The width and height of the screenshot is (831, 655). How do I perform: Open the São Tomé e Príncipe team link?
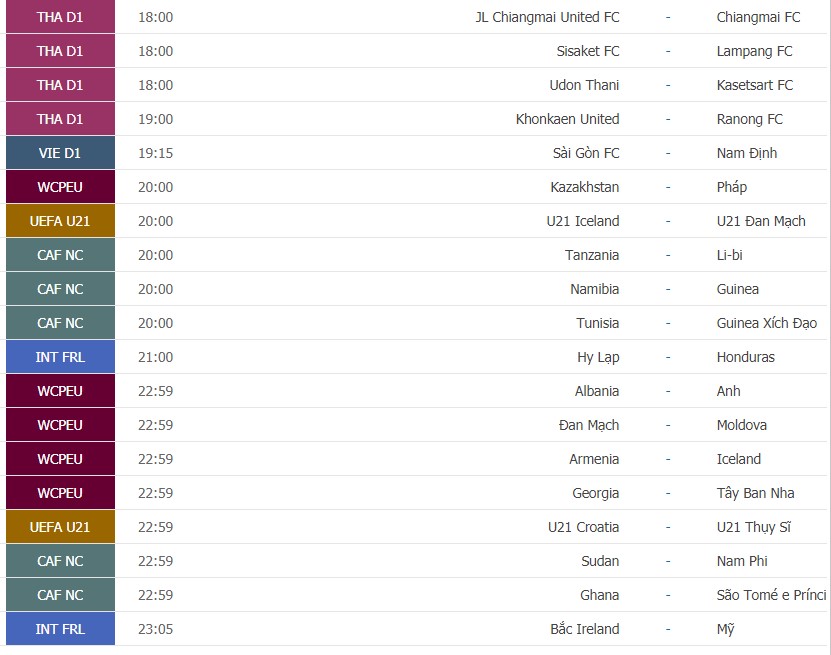(x=771, y=595)
